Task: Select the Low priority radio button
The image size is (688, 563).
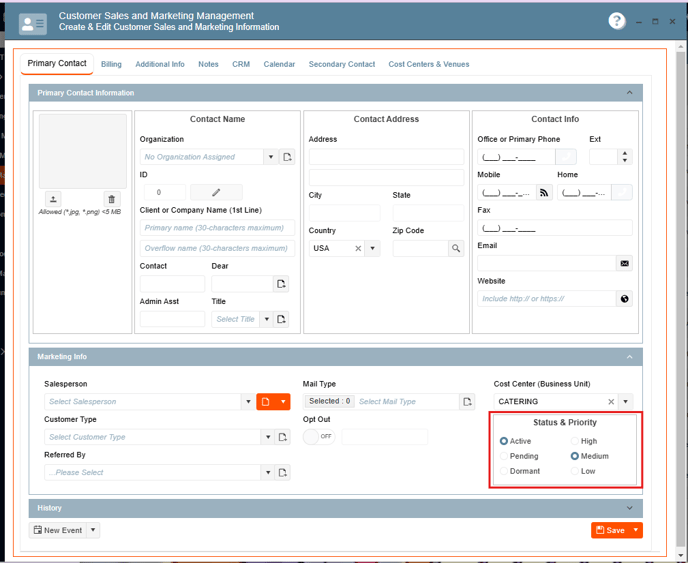Action: click(x=574, y=471)
